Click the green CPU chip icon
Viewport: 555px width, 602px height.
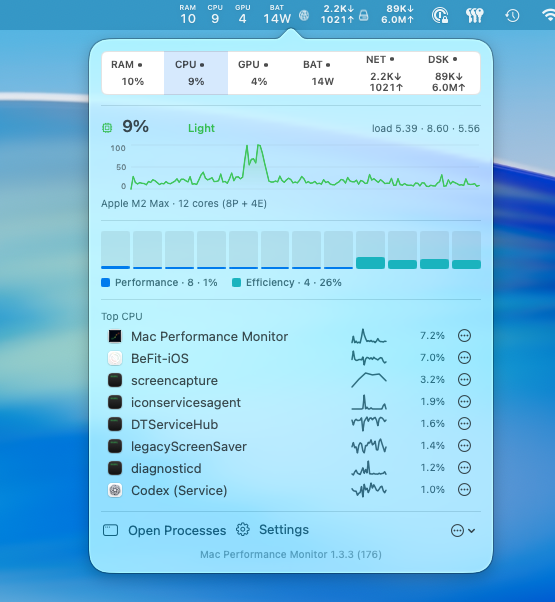(107, 128)
